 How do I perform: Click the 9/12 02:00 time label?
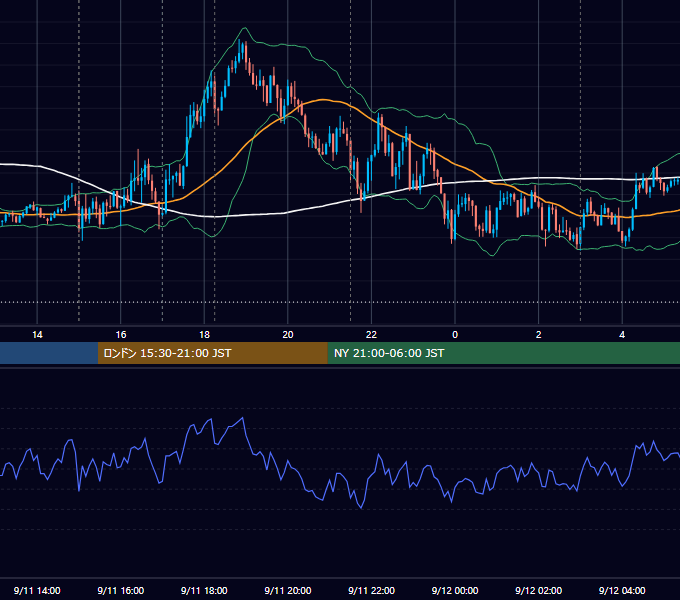point(539,590)
